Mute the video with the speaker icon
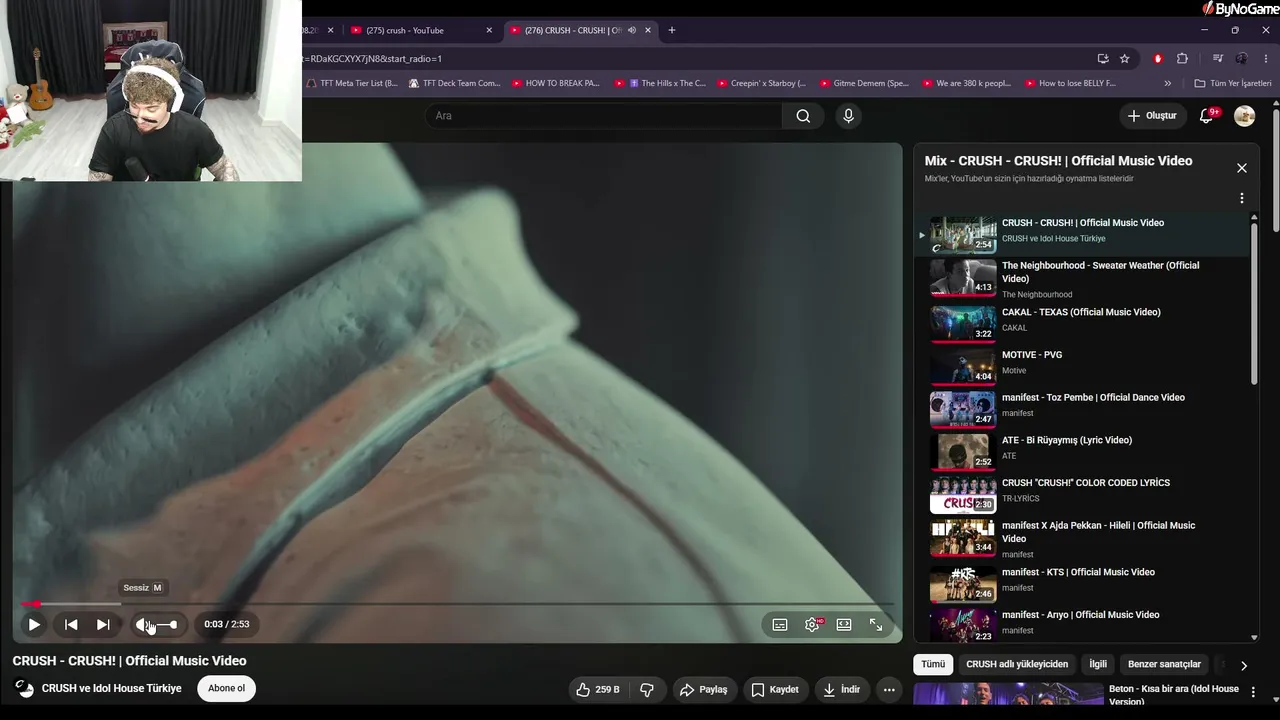This screenshot has height=720, width=1280. pyautogui.click(x=144, y=624)
